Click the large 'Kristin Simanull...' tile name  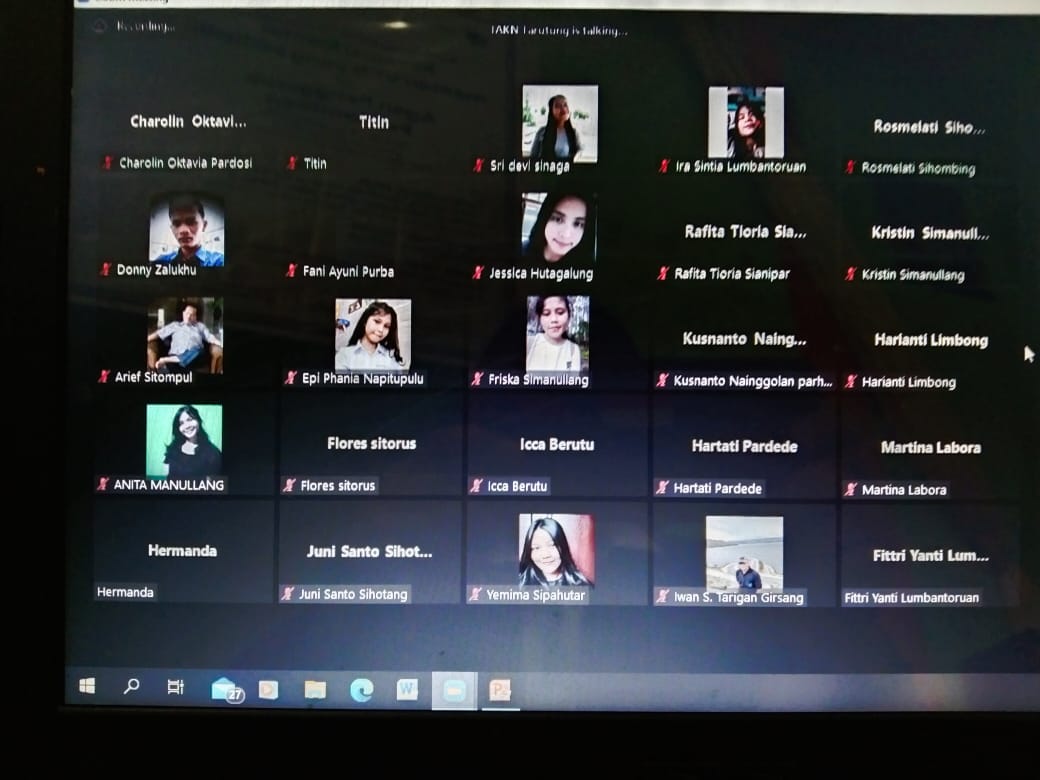click(930, 233)
